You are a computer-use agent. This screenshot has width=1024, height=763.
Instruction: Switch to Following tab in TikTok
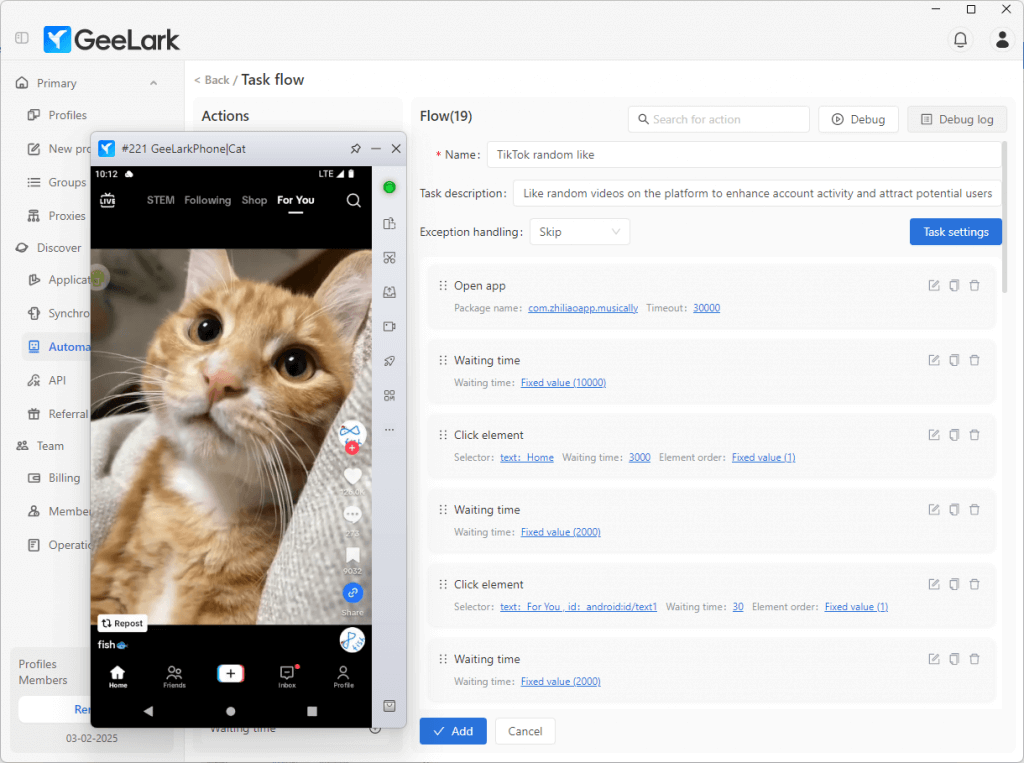coord(207,200)
